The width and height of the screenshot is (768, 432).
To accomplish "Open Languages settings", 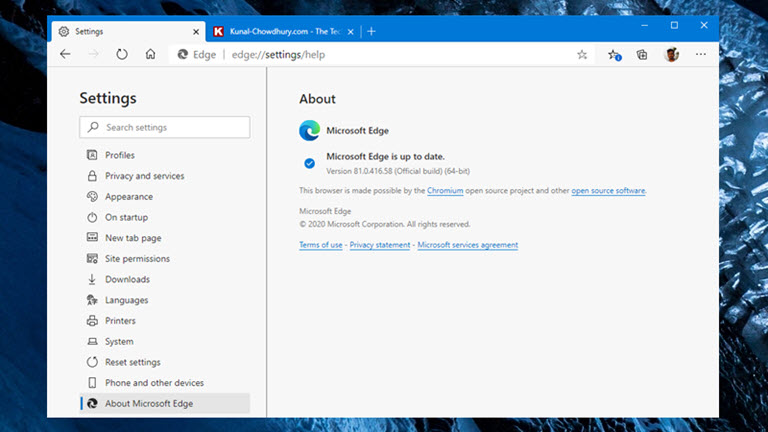I will point(165,300).
